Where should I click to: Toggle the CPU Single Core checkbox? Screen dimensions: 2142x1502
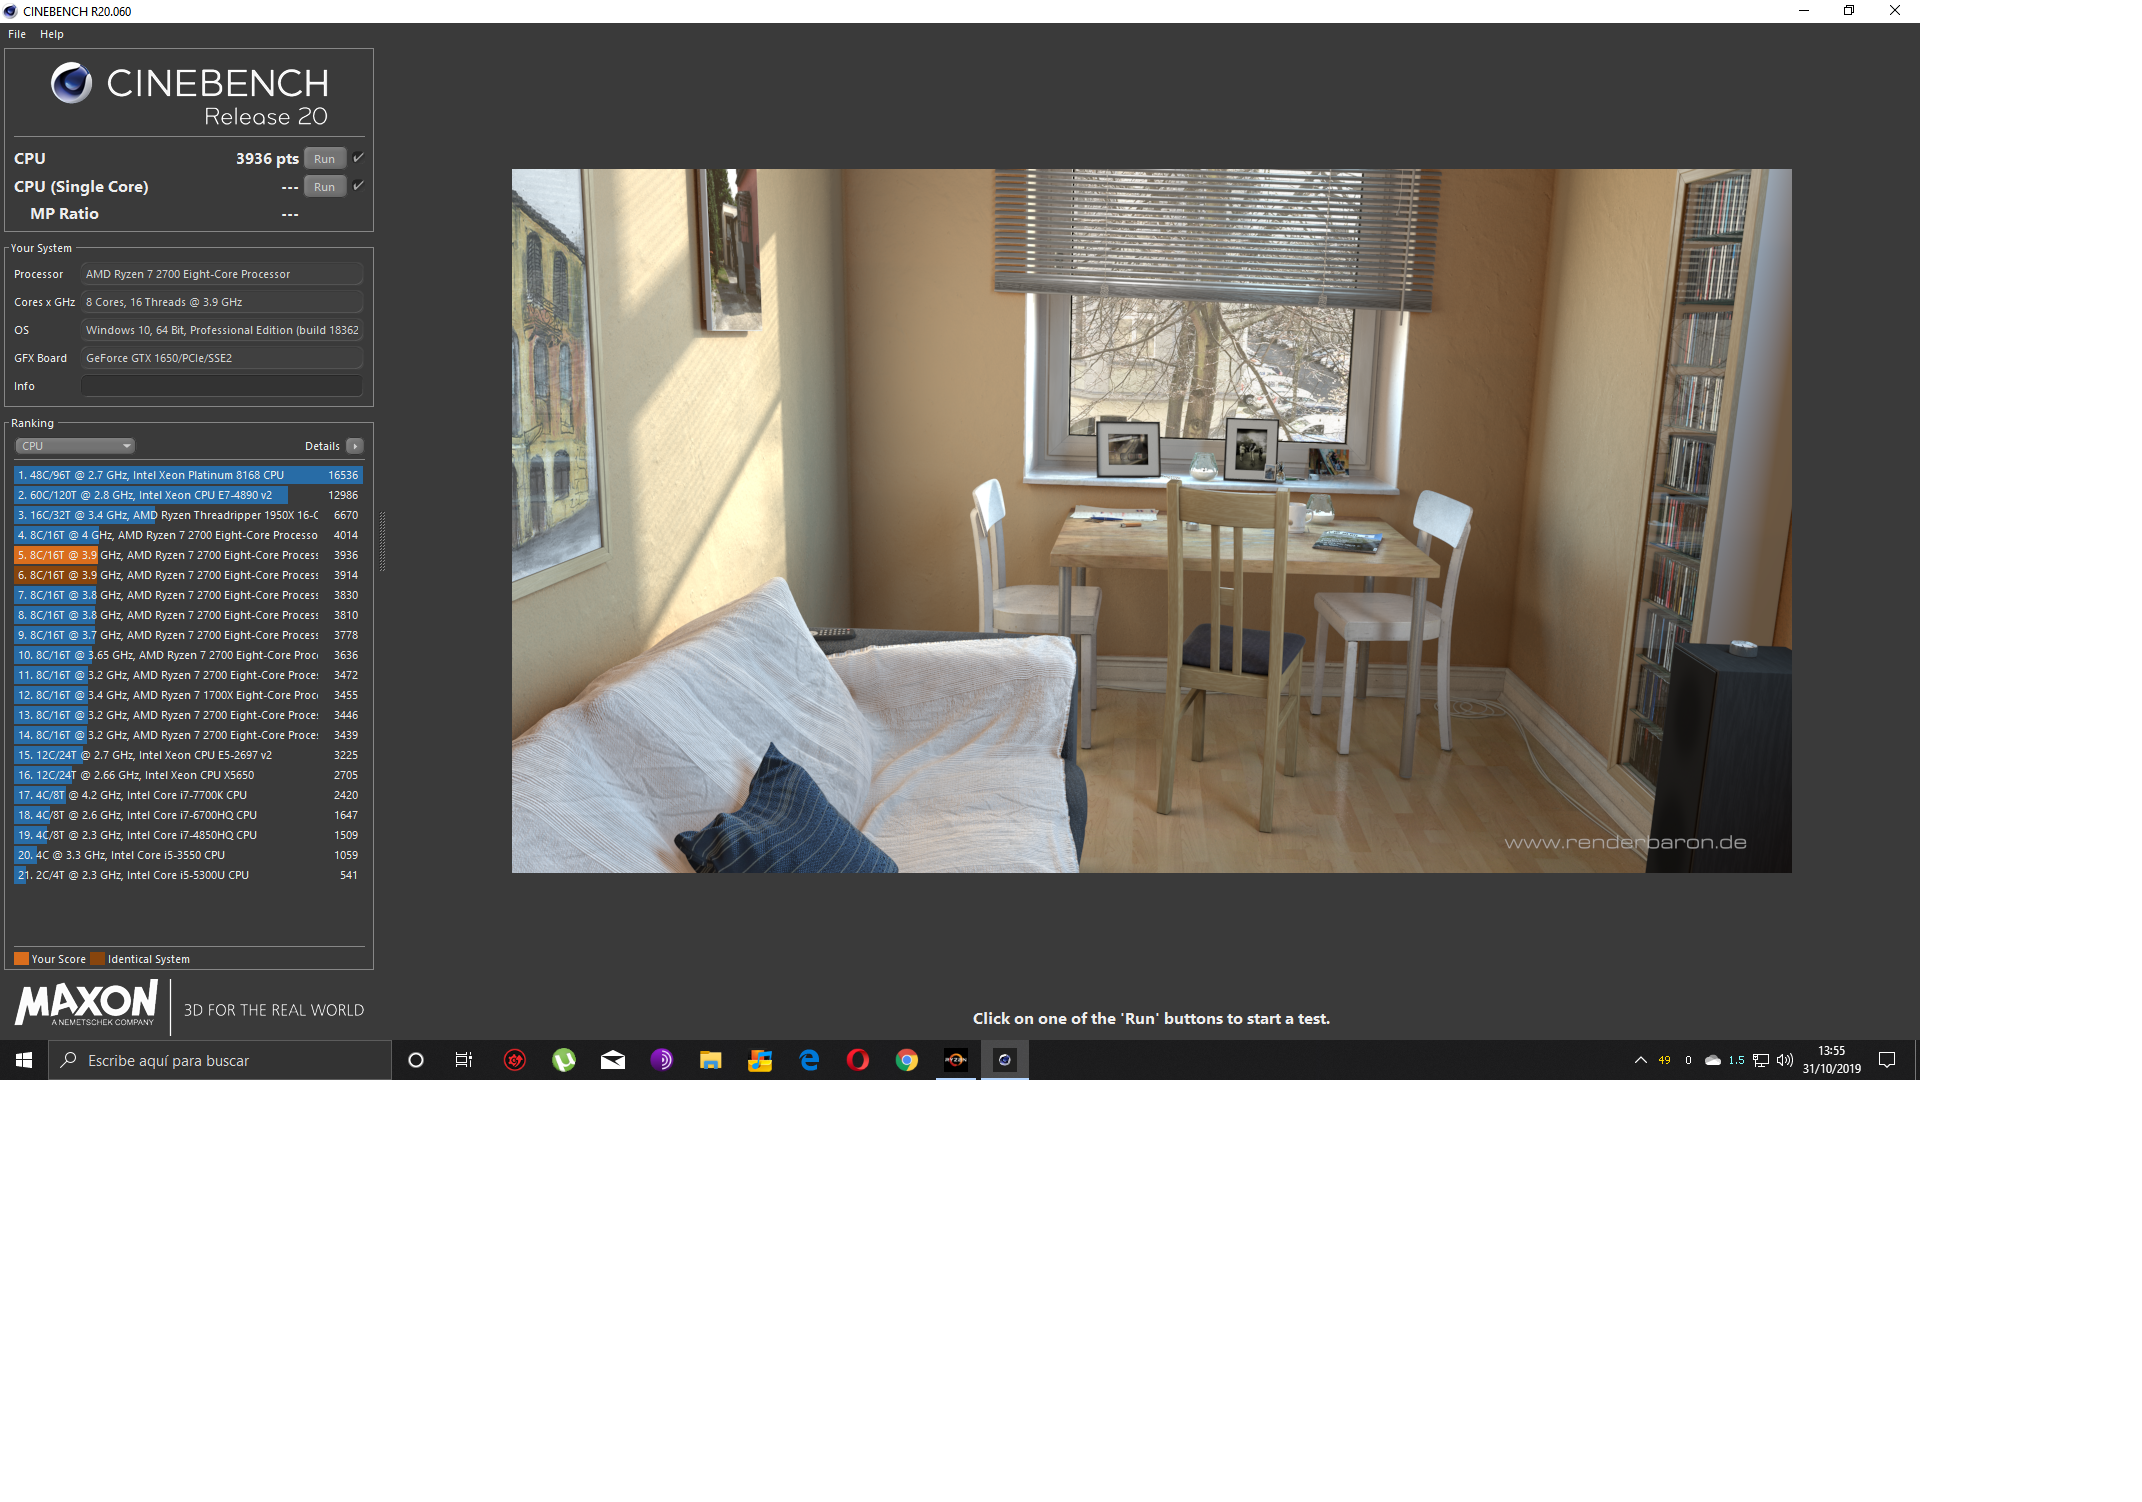[x=358, y=186]
